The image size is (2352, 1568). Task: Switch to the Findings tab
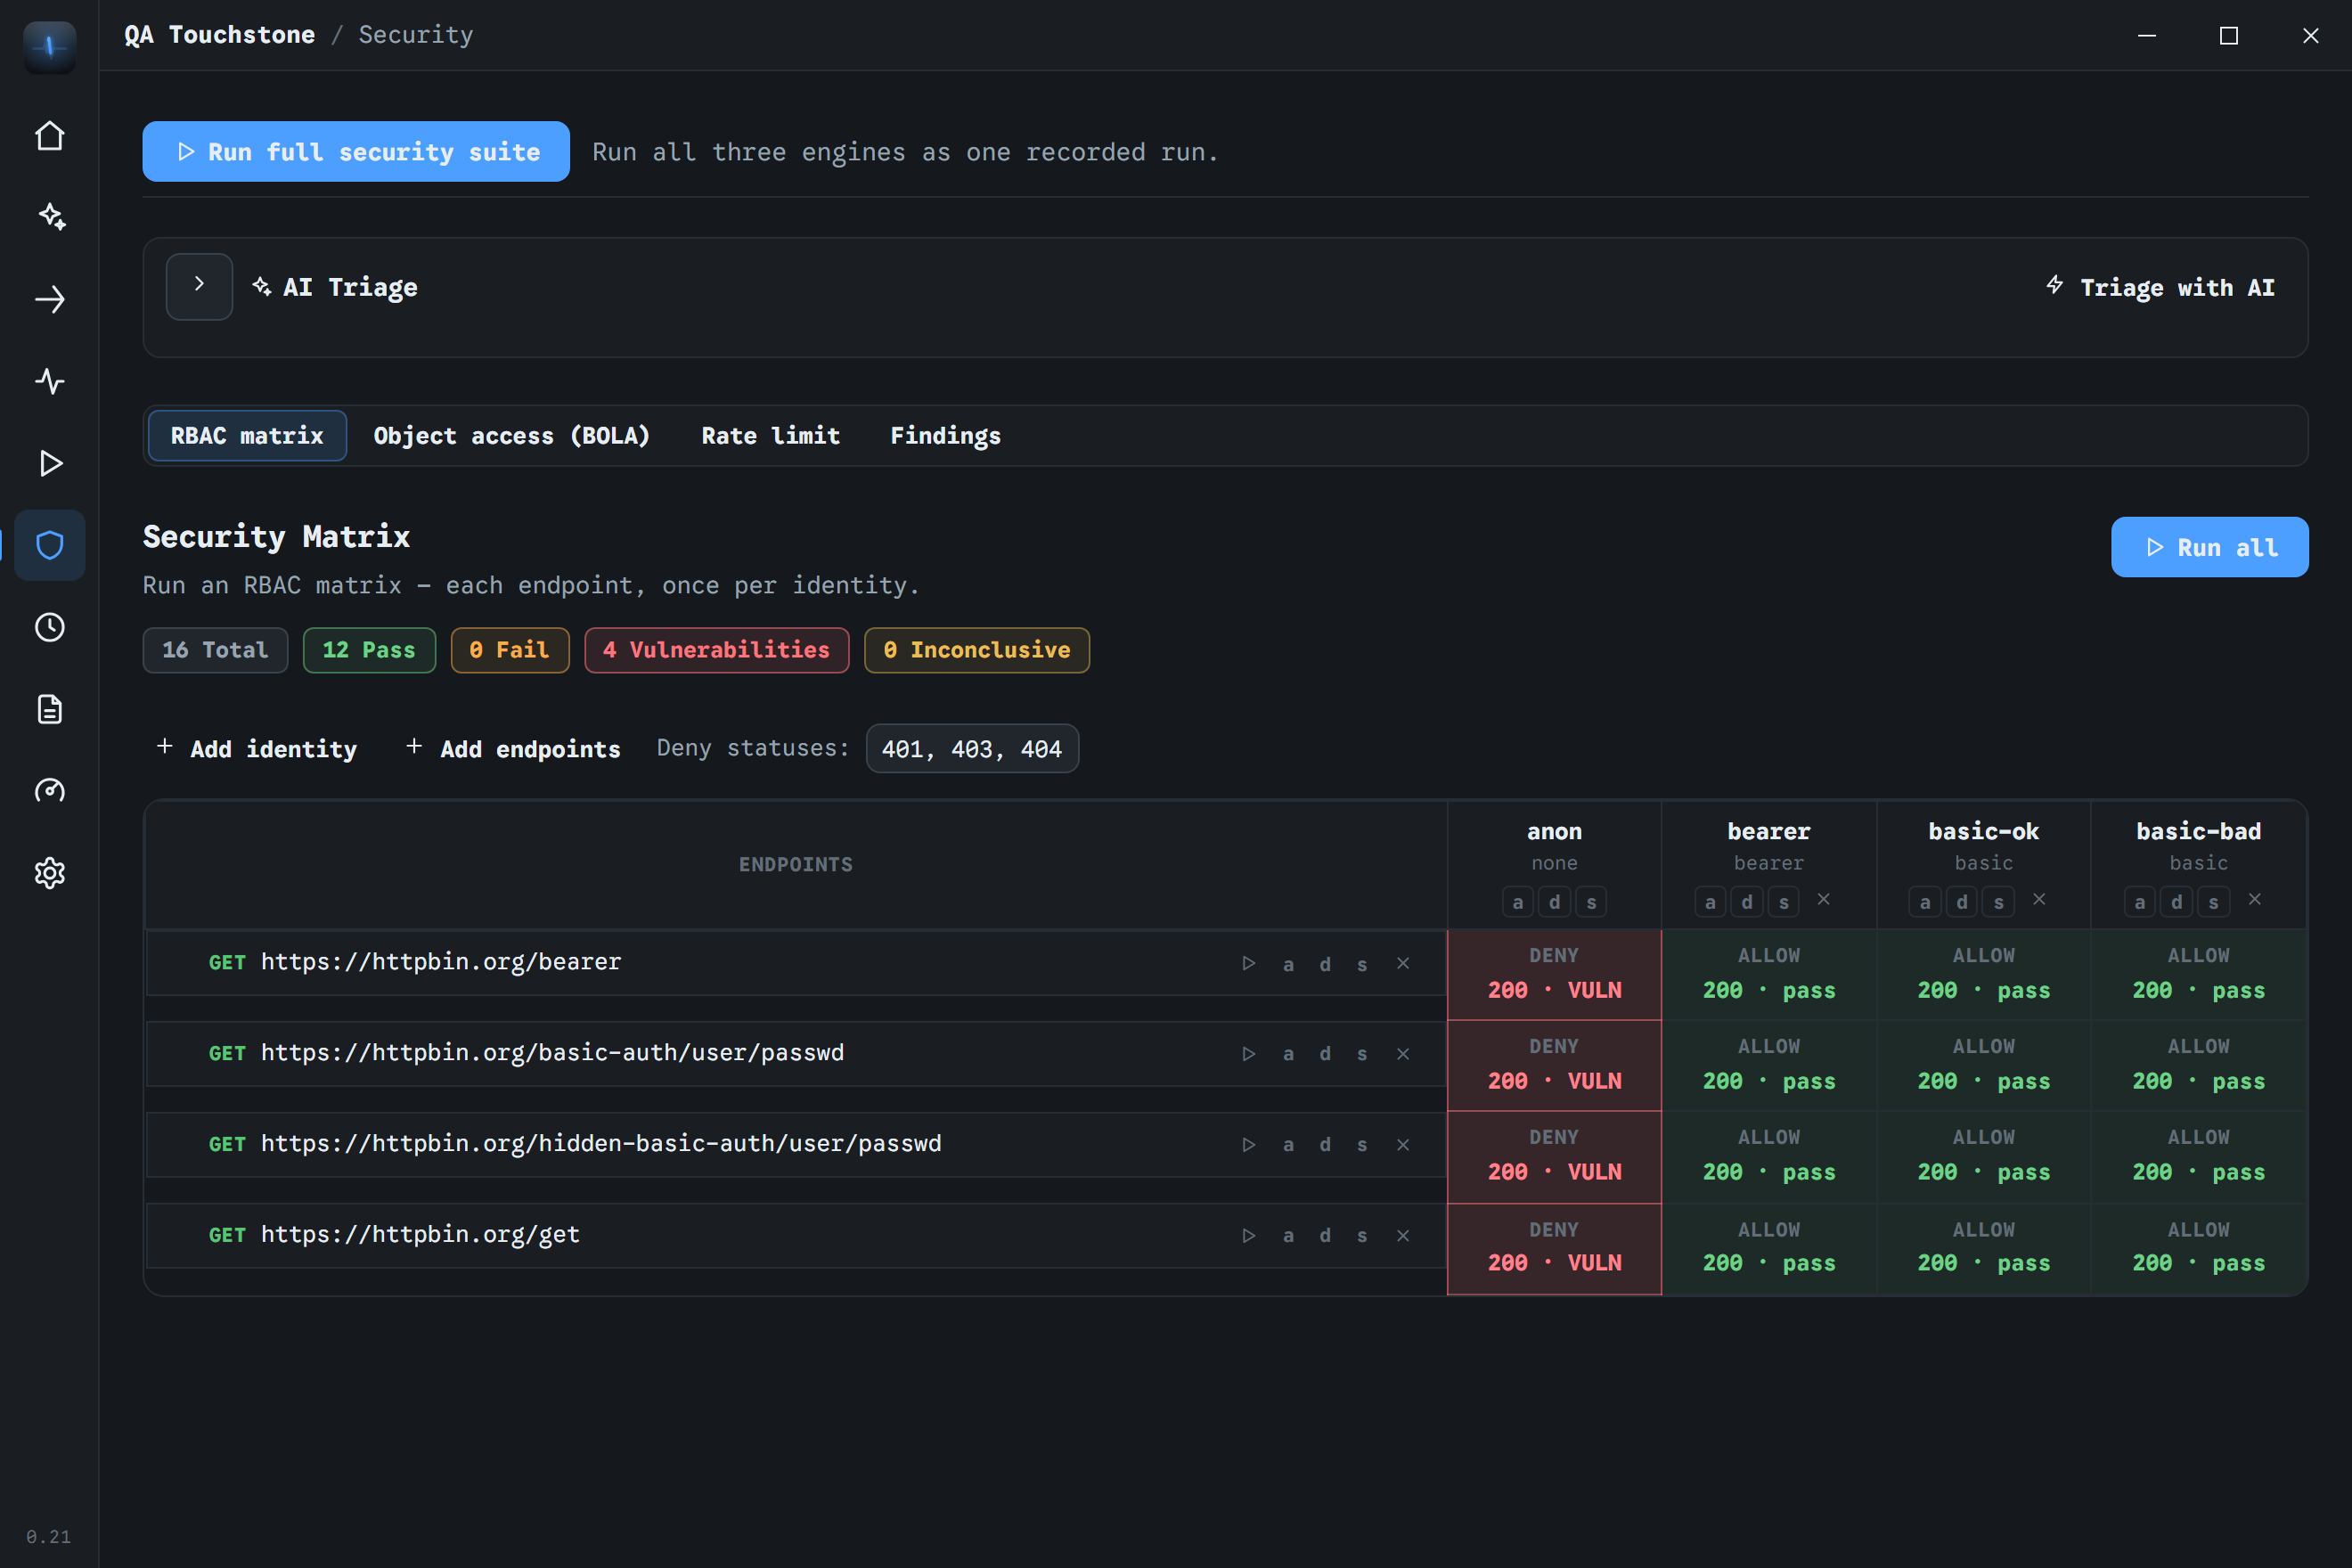(945, 436)
